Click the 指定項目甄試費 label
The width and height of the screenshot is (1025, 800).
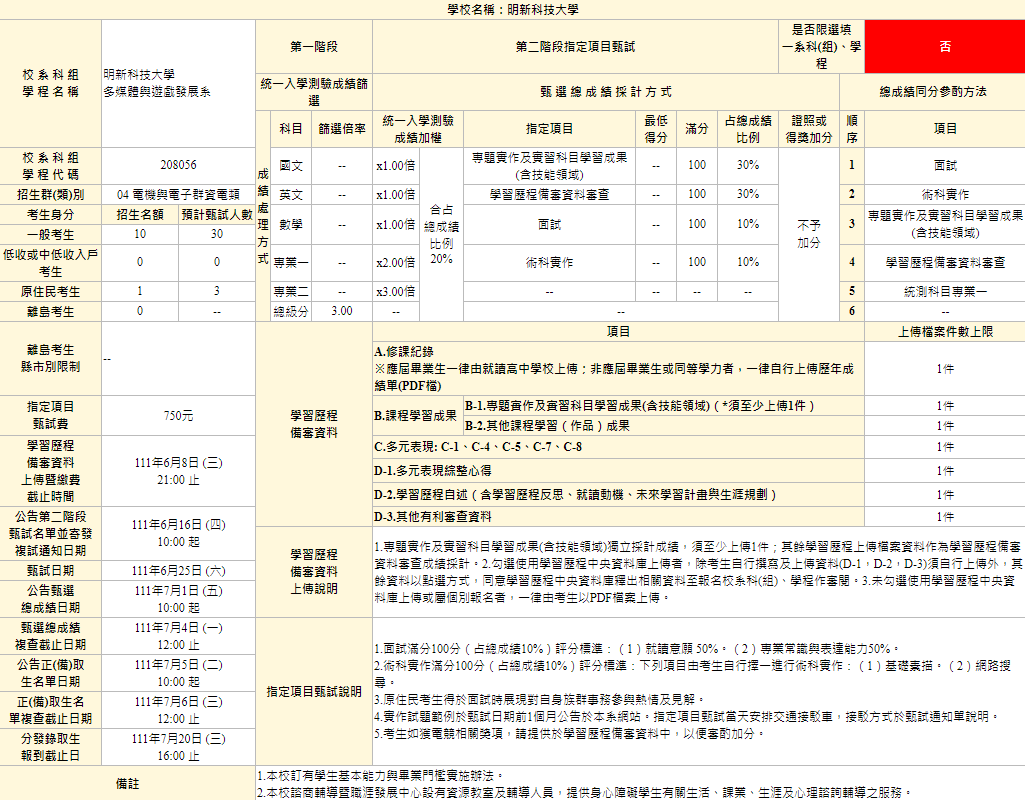50,415
